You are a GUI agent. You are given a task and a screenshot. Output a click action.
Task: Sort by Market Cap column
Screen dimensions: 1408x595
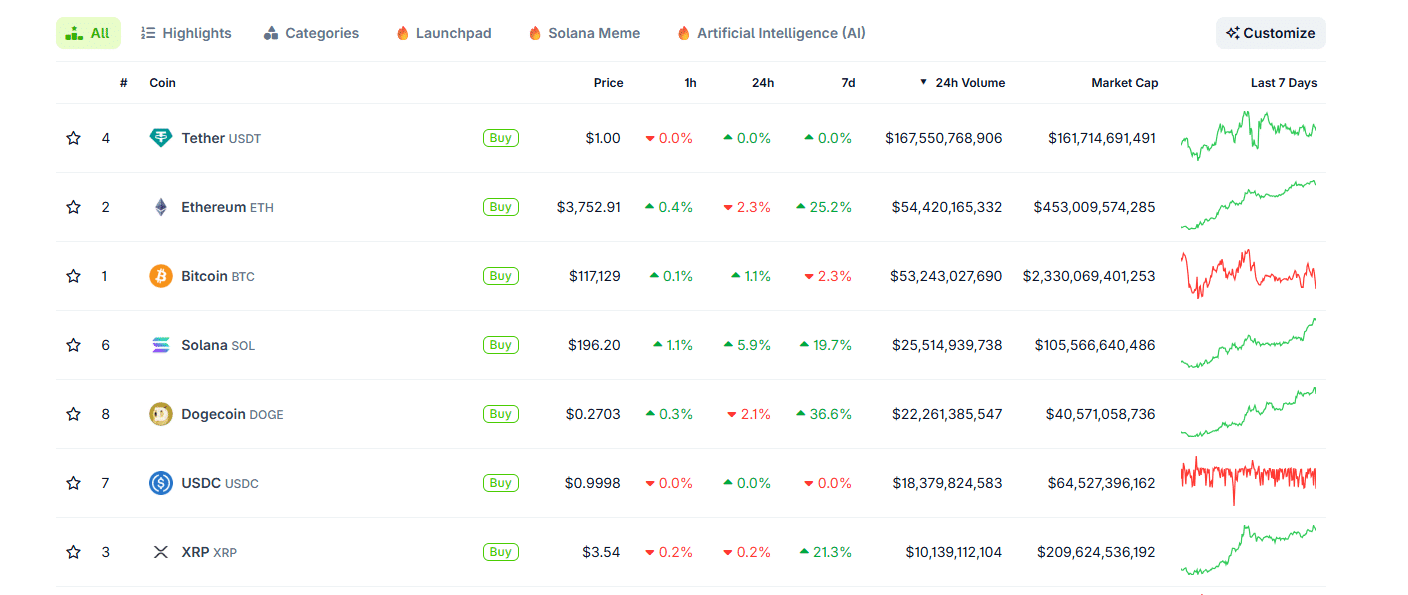click(x=1125, y=83)
